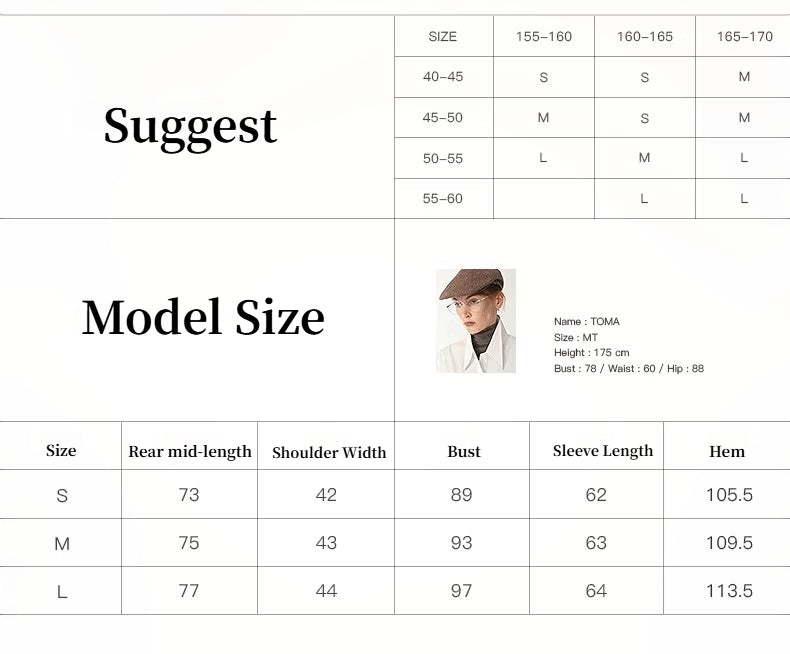Click the "Shoulder Width" column header
Viewport: 790px width, 654px height.
[x=329, y=453]
